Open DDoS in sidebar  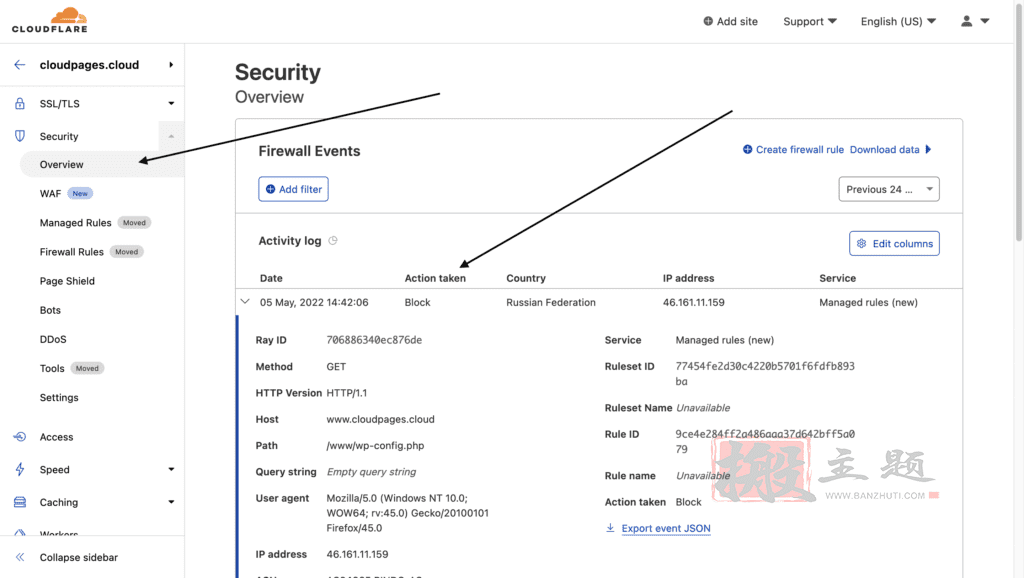pyautogui.click(x=53, y=339)
